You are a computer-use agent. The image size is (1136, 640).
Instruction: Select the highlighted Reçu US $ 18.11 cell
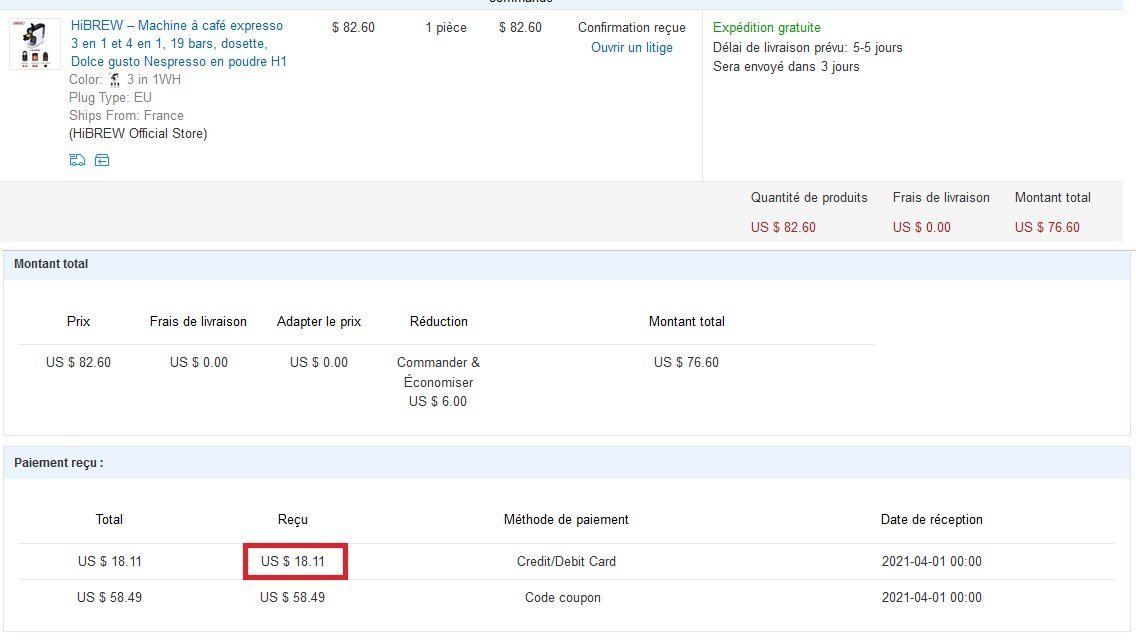point(296,562)
